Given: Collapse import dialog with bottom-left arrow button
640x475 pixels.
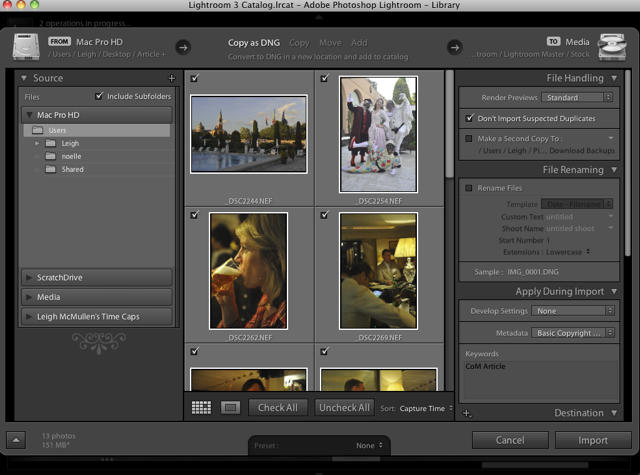Looking at the screenshot, I should (17, 440).
